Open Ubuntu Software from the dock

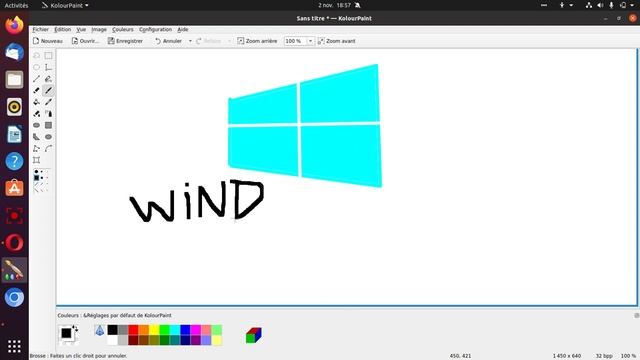click(x=14, y=188)
